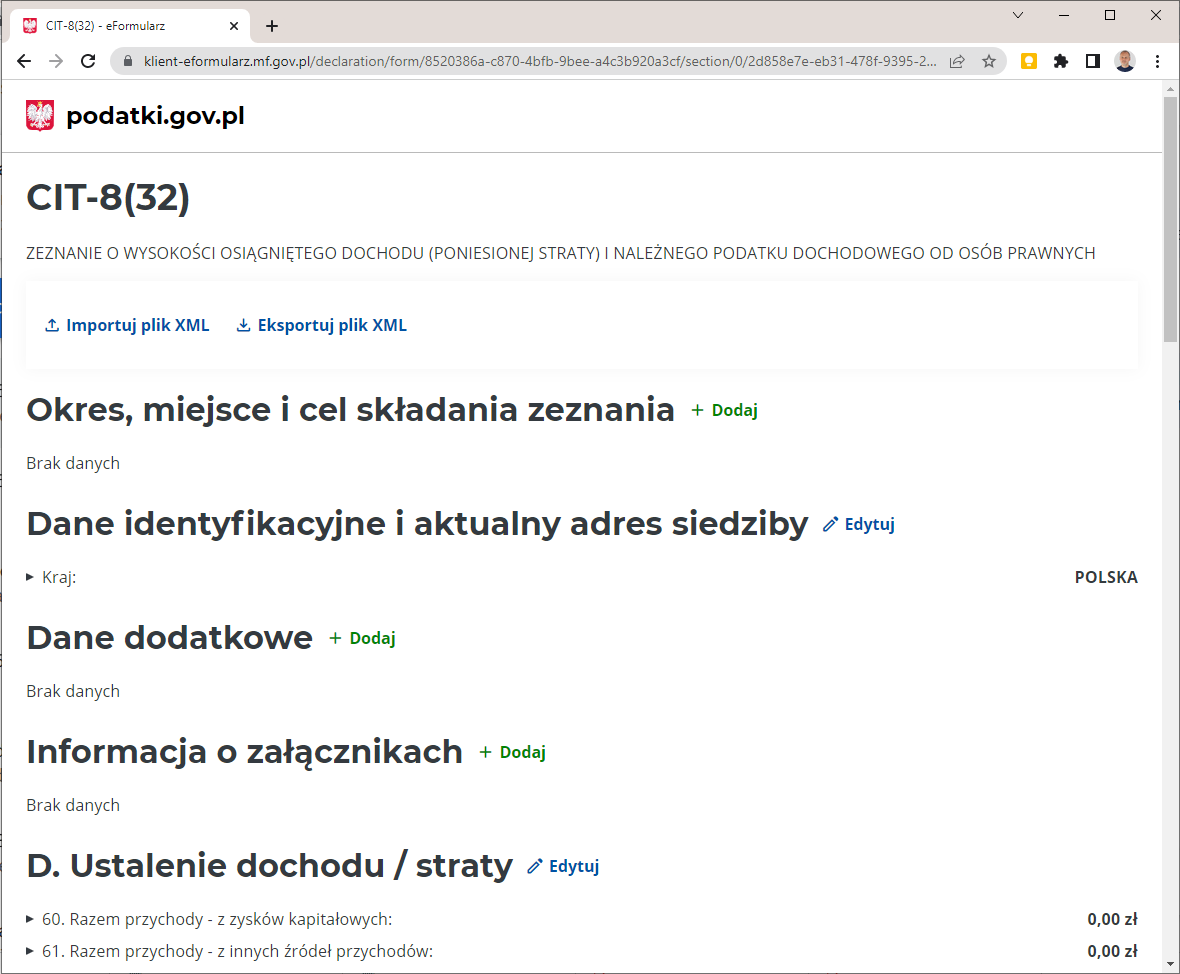The width and height of the screenshot is (1180, 974).
Task: Click Eksportuj plik XML
Action: click(x=321, y=325)
